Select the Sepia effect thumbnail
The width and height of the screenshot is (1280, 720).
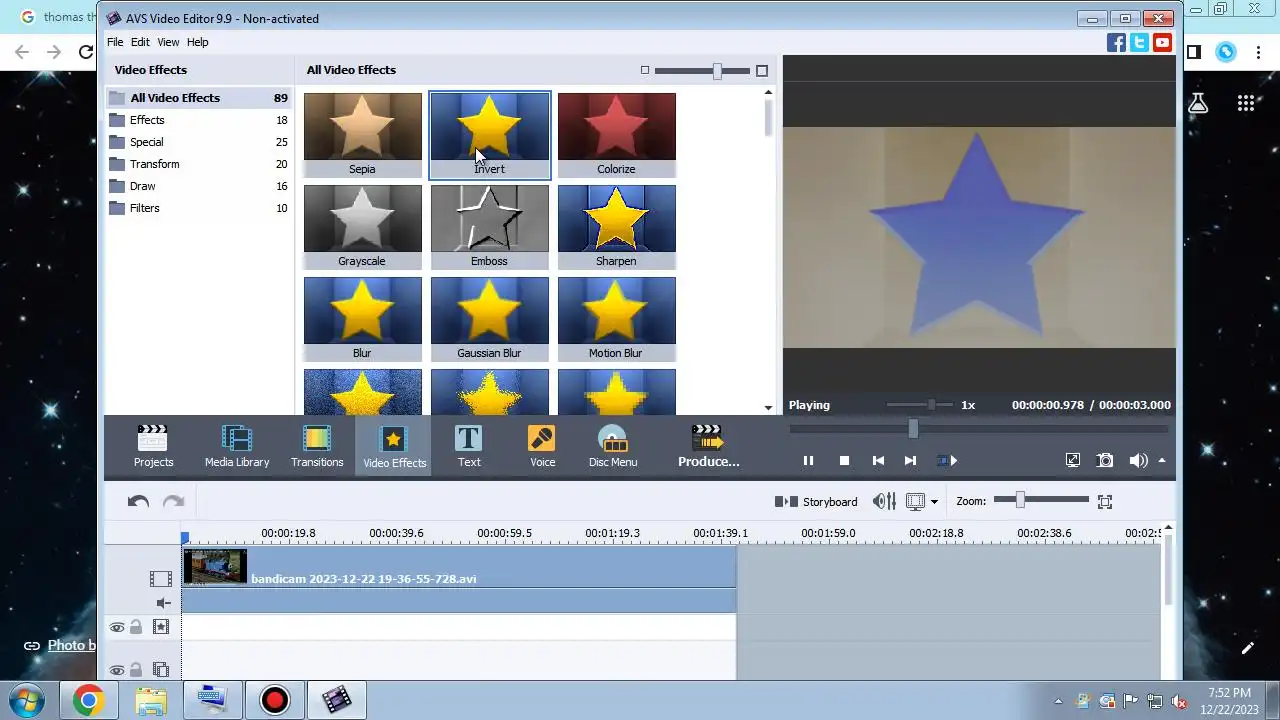tap(362, 135)
